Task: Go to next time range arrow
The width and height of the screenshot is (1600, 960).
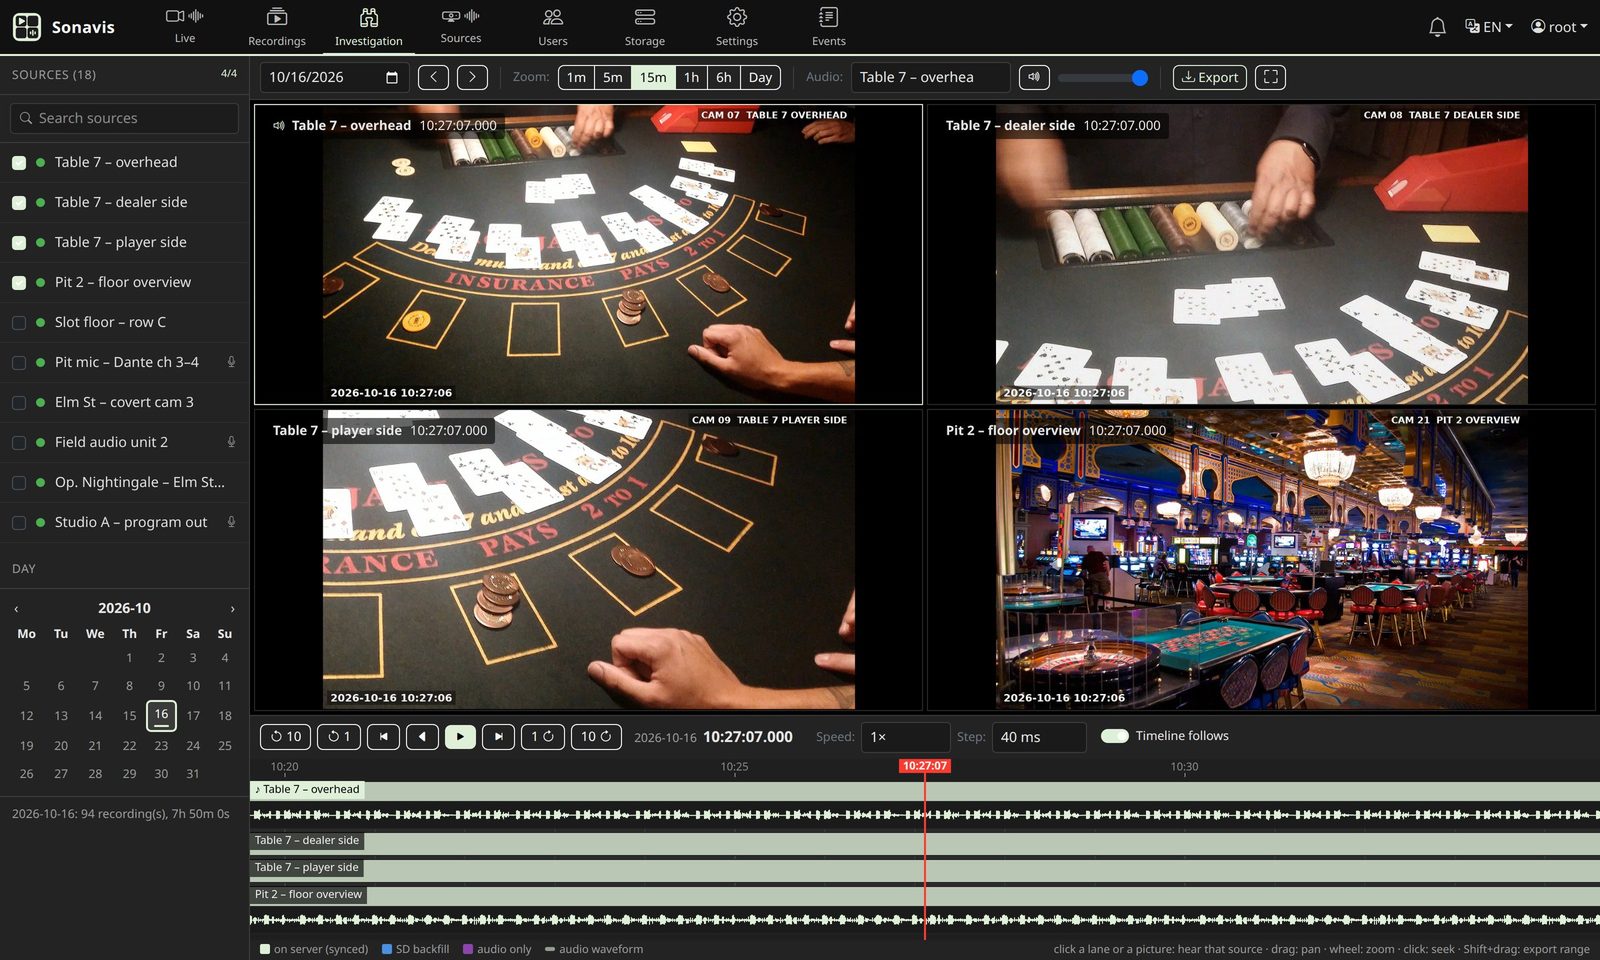Action: pos(472,77)
